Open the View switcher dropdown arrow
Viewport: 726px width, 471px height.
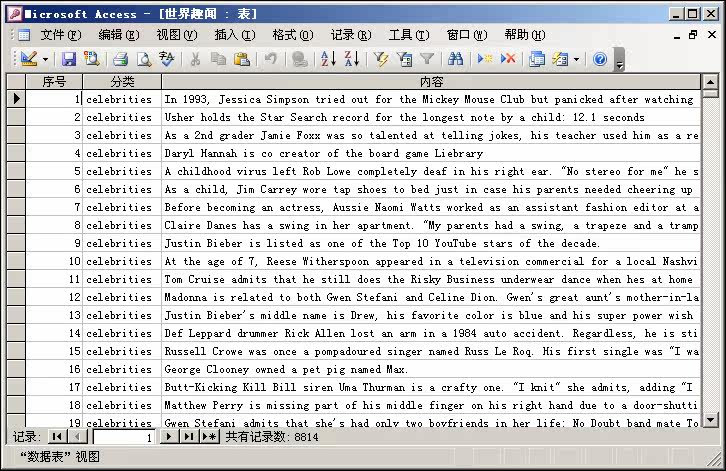(45, 59)
